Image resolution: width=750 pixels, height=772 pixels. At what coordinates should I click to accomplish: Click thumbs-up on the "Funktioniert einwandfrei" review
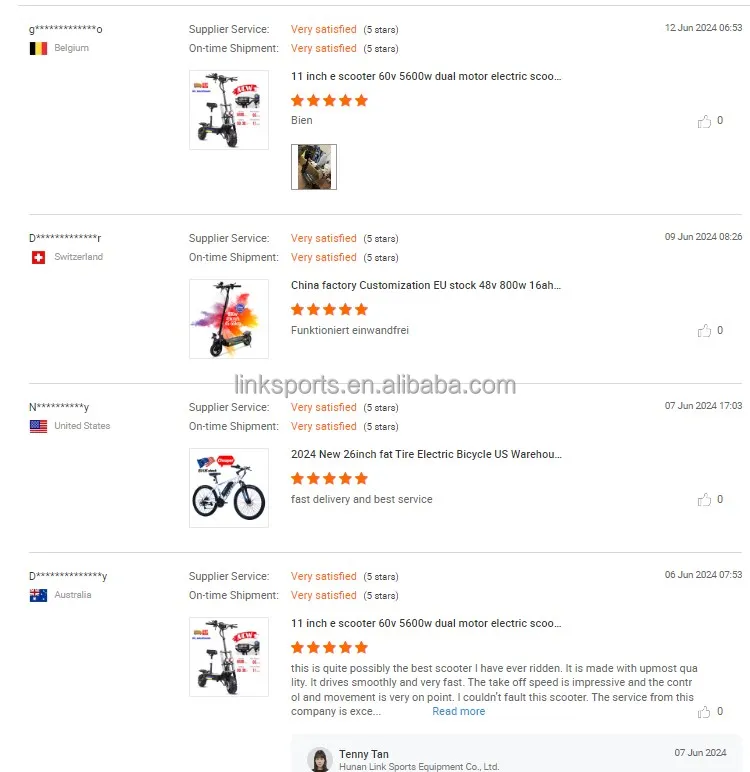[x=705, y=330]
